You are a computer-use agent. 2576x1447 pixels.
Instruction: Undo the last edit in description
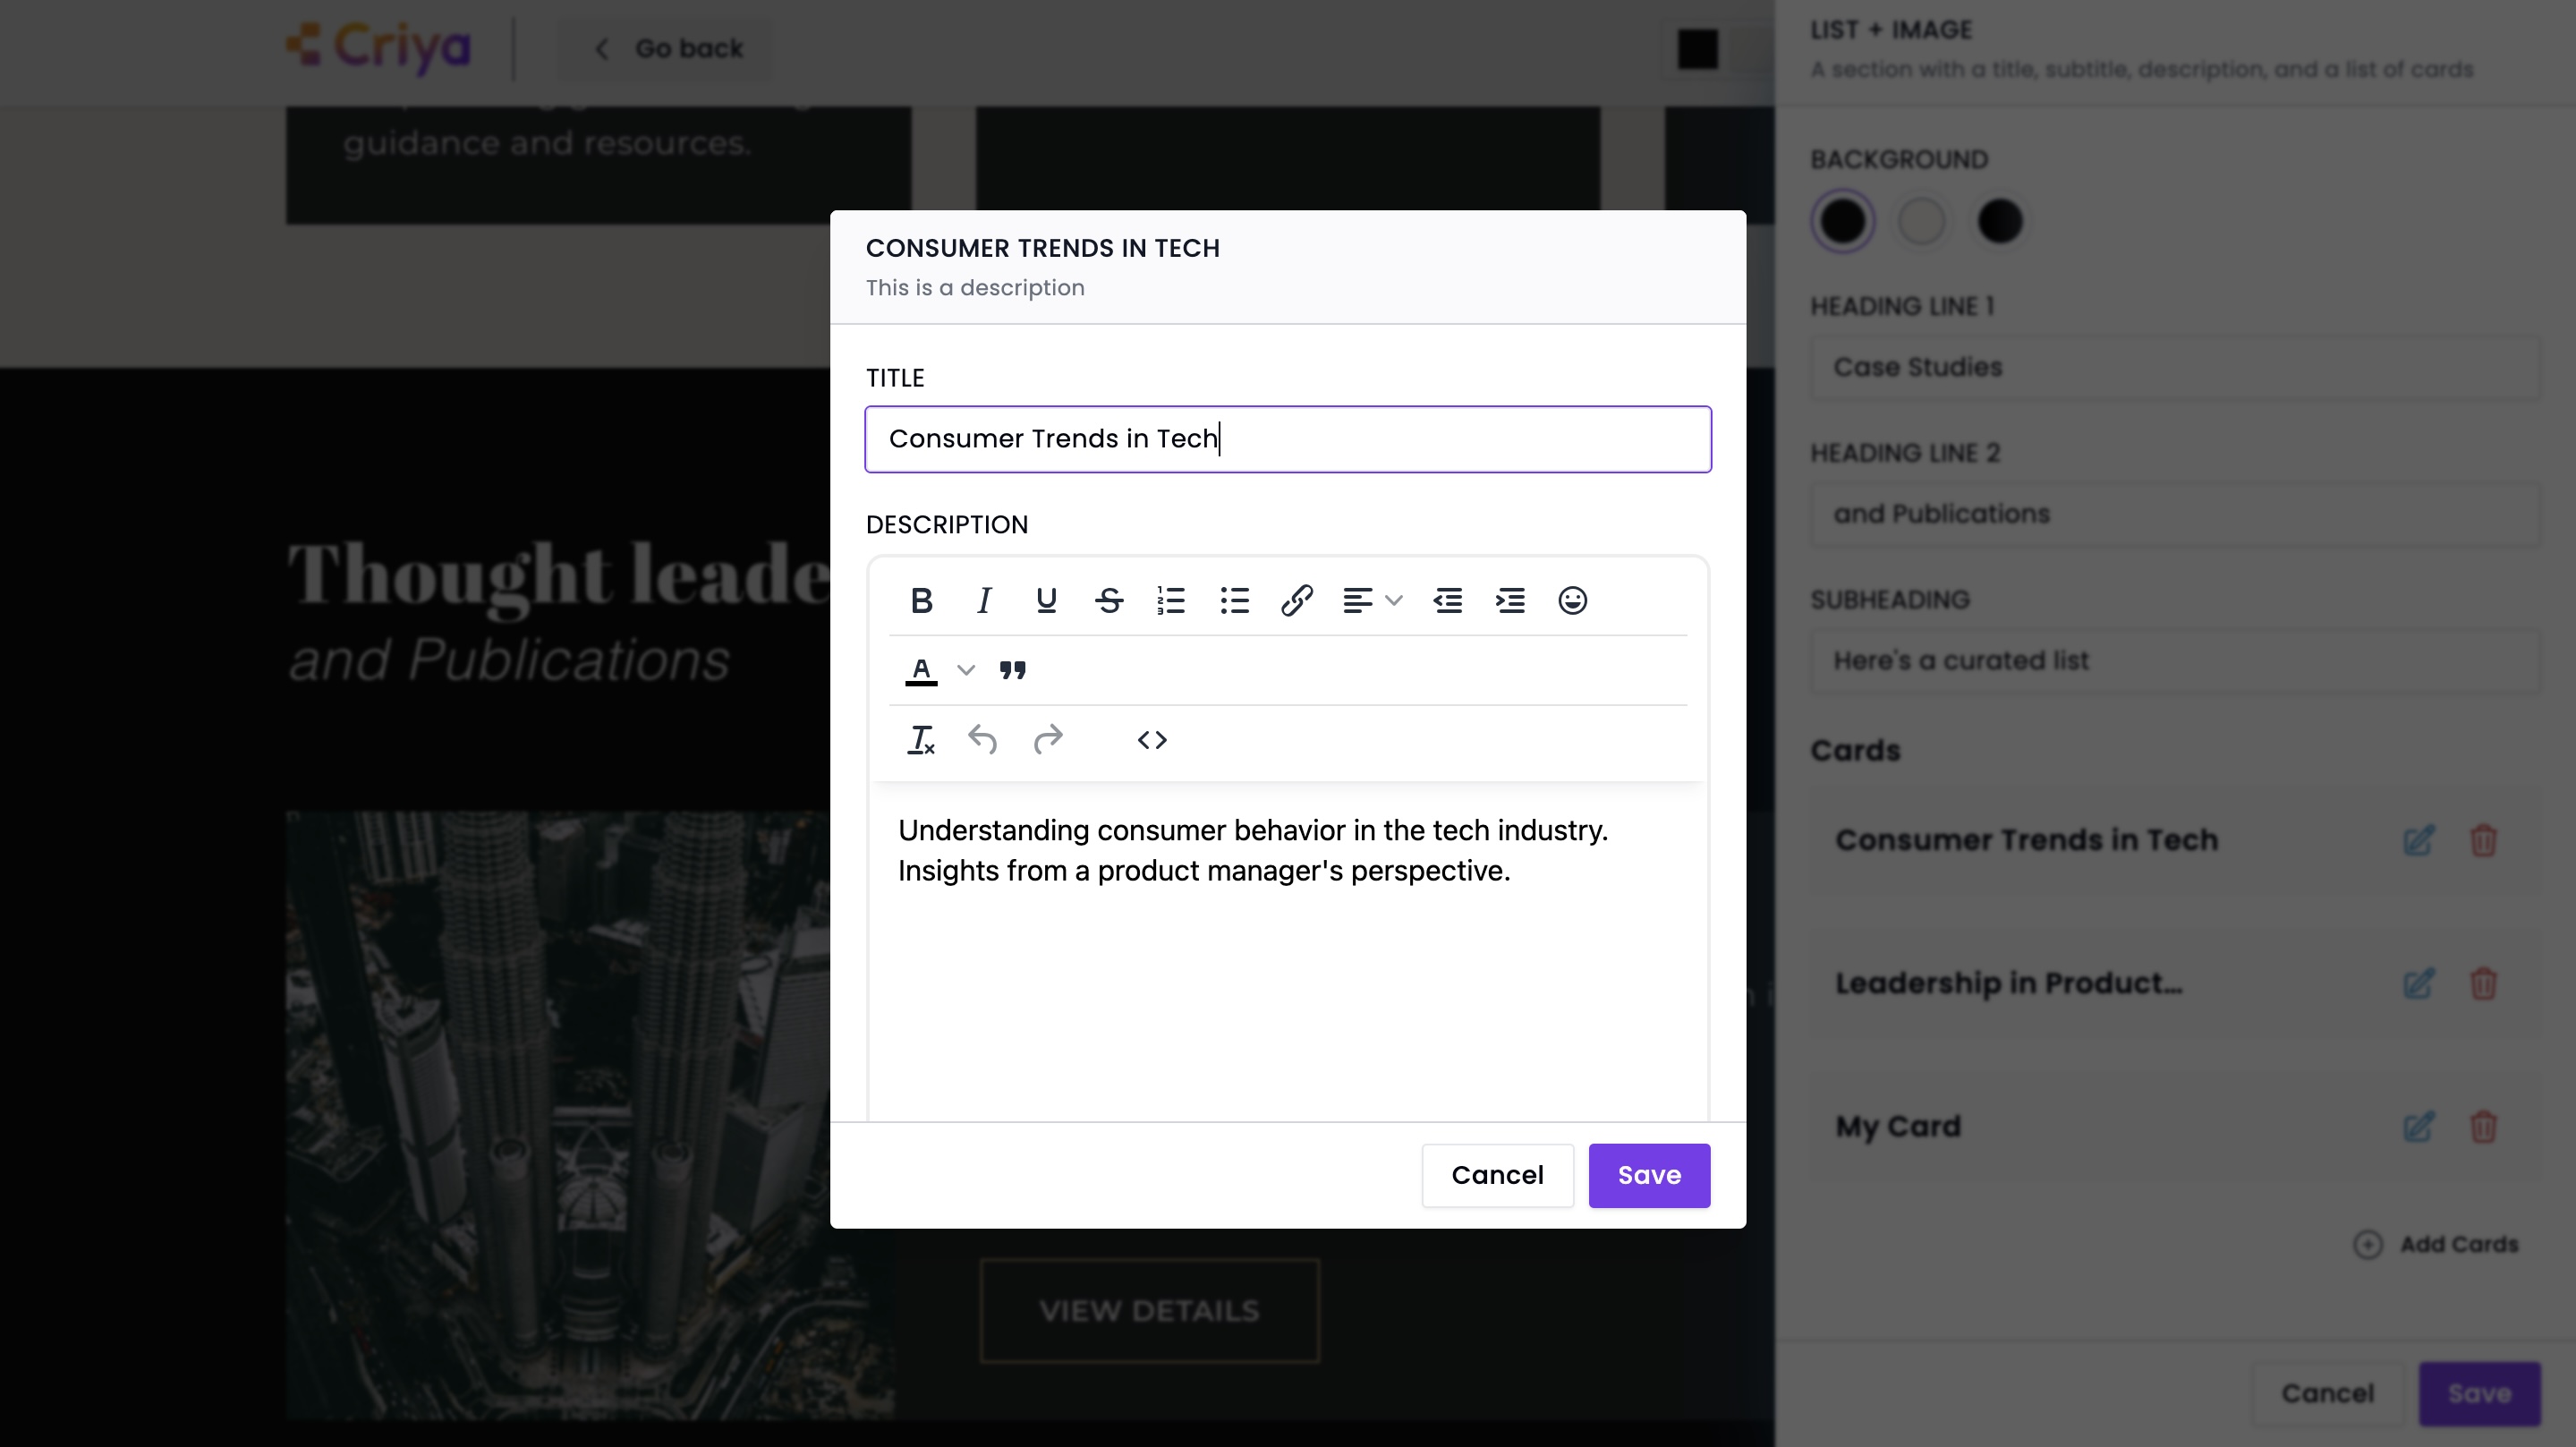[982, 740]
